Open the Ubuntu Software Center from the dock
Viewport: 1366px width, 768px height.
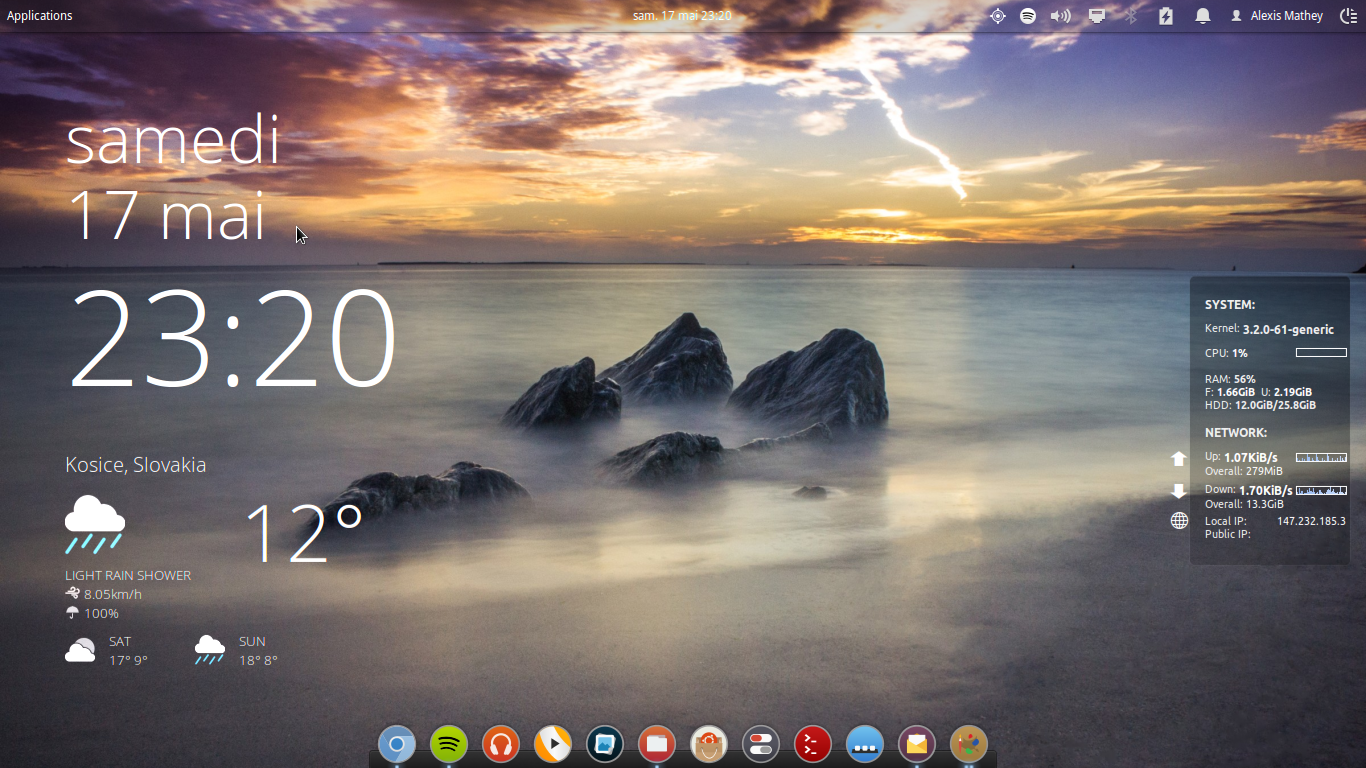(709, 744)
